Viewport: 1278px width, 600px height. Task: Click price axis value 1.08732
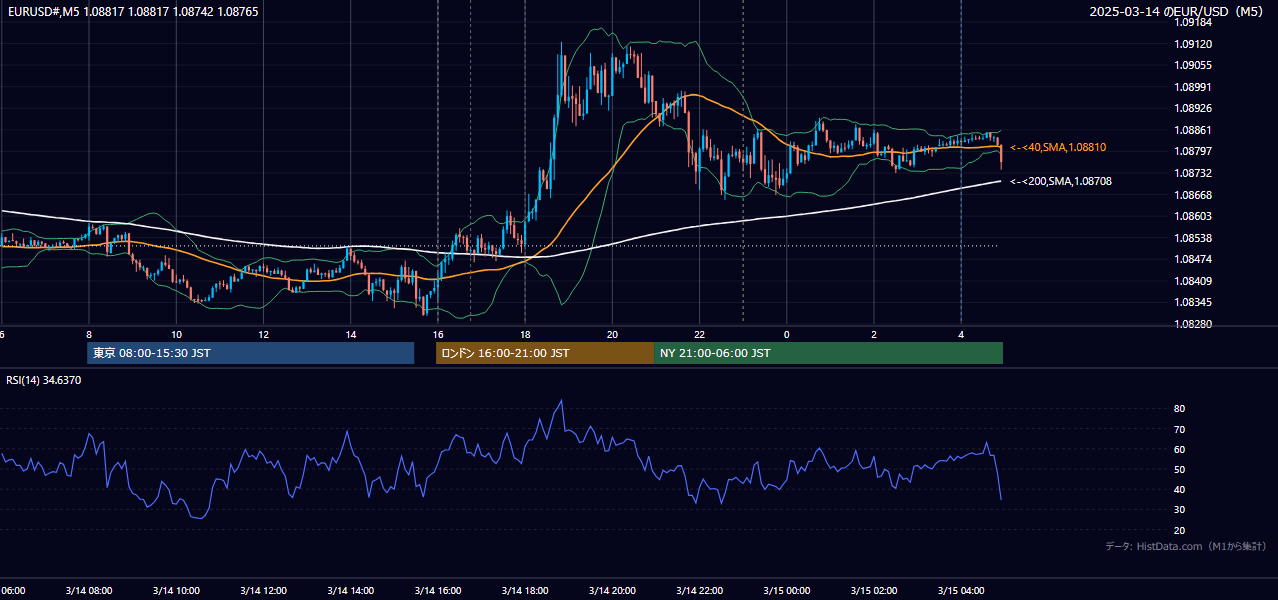(x=1192, y=173)
